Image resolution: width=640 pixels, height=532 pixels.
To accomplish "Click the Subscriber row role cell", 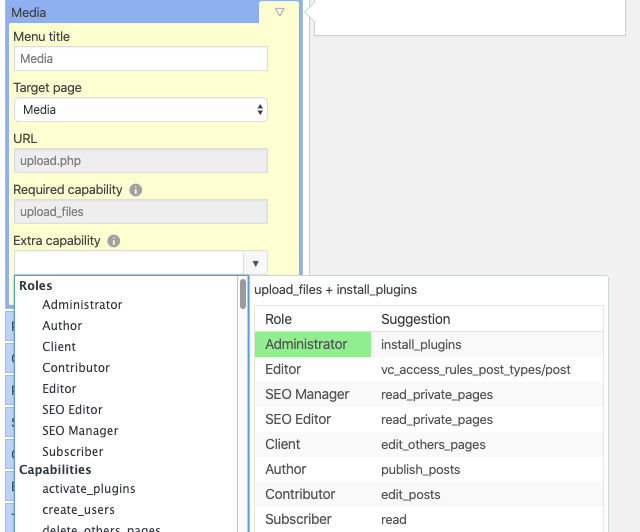I will click(313, 519).
